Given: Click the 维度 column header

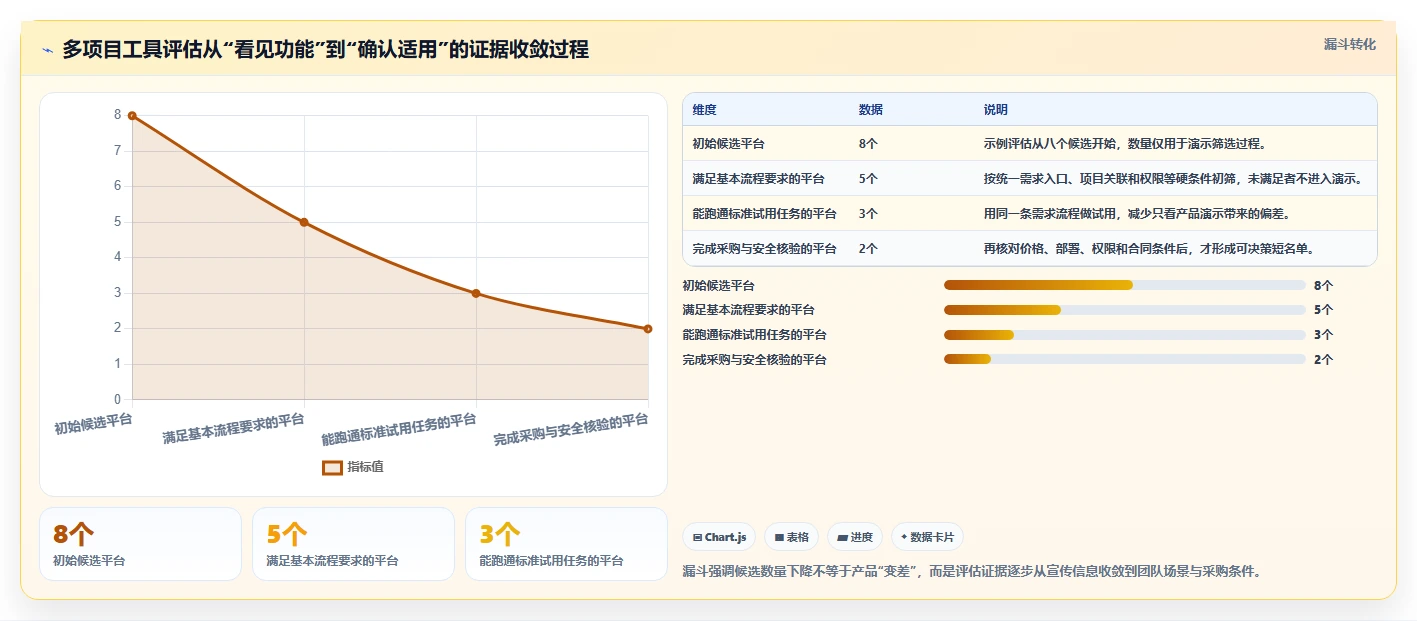Looking at the screenshot, I should (x=704, y=110).
